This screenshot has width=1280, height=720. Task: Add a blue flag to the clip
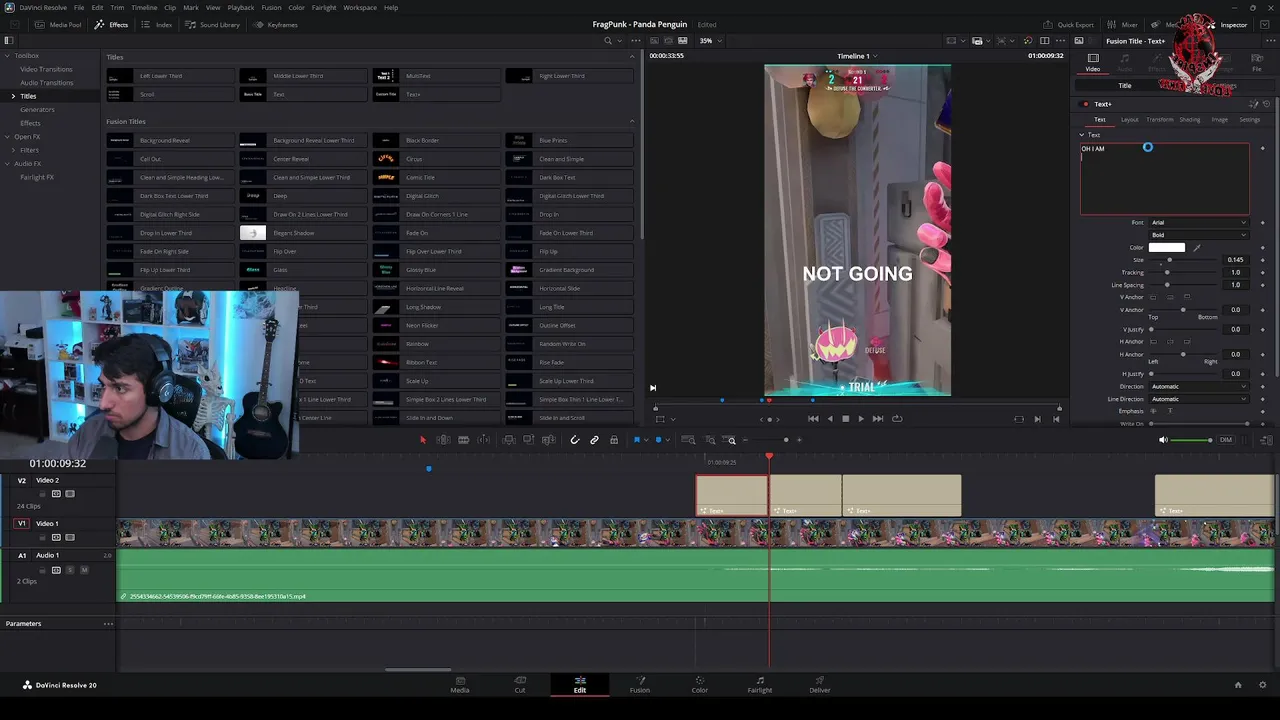637,440
